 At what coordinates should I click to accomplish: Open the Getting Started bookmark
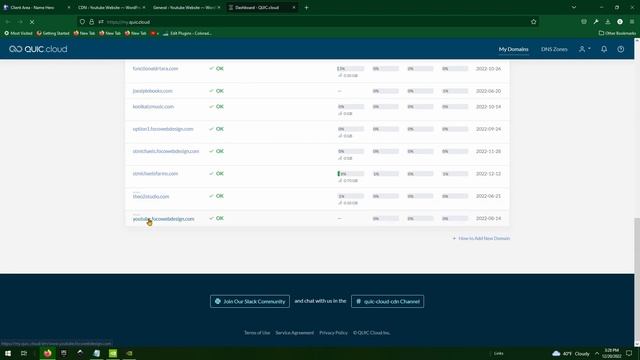coord(53,33)
